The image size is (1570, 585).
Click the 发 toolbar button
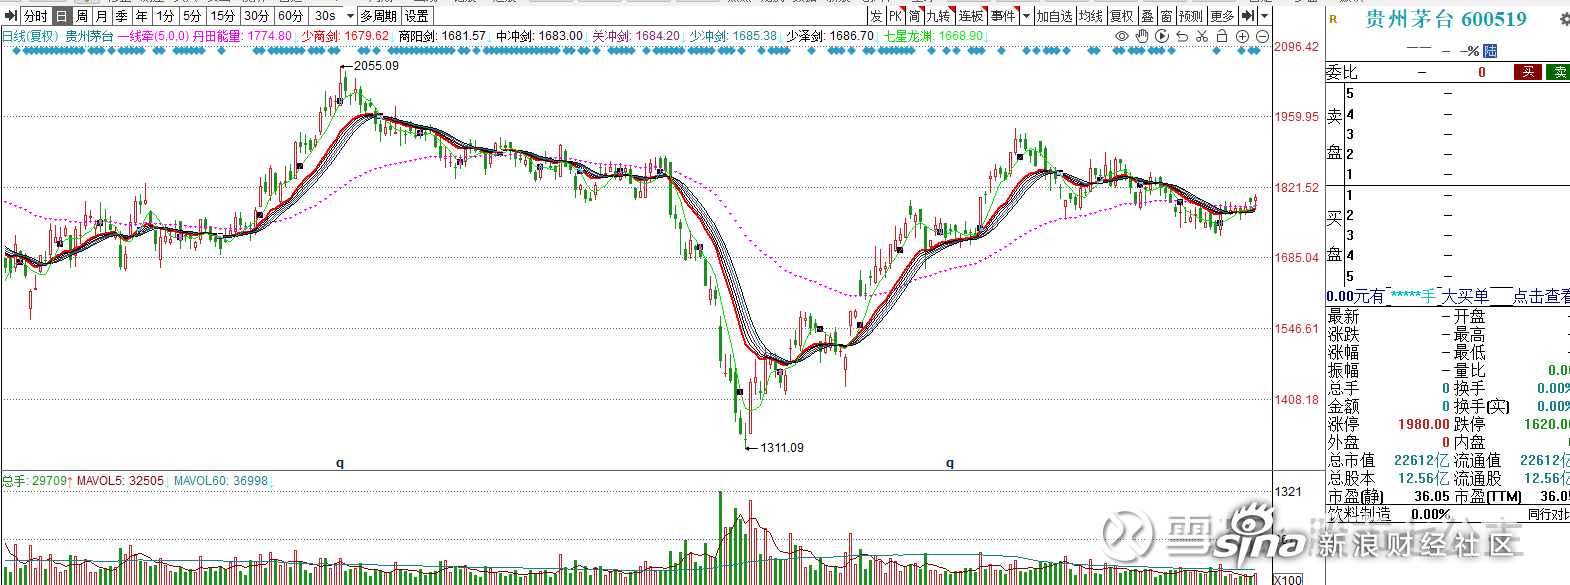(877, 16)
